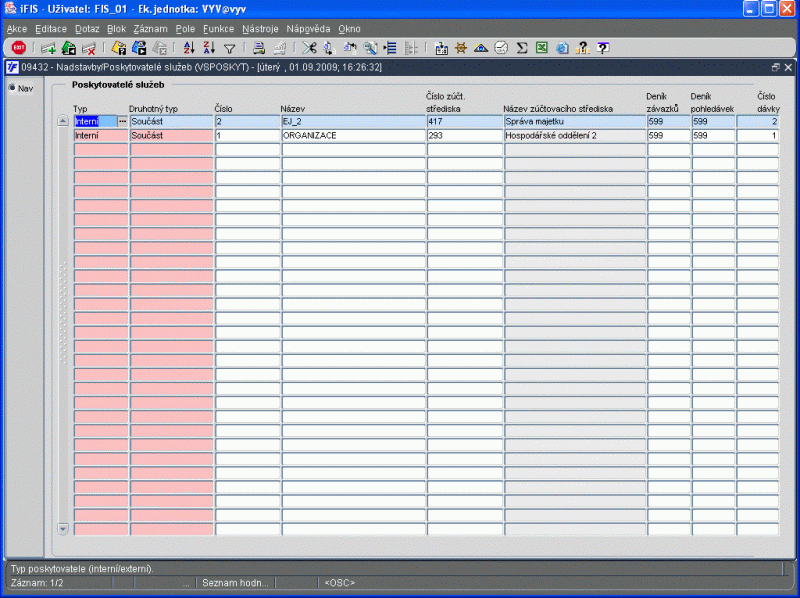
Task: Click the save record house icon
Action: pyautogui.click(x=68, y=48)
